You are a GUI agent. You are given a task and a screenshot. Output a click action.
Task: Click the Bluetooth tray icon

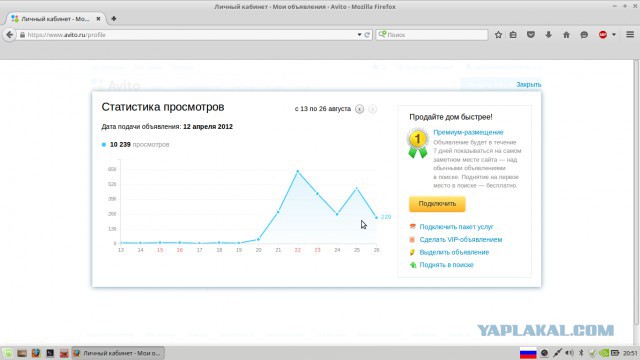[x=581, y=353]
